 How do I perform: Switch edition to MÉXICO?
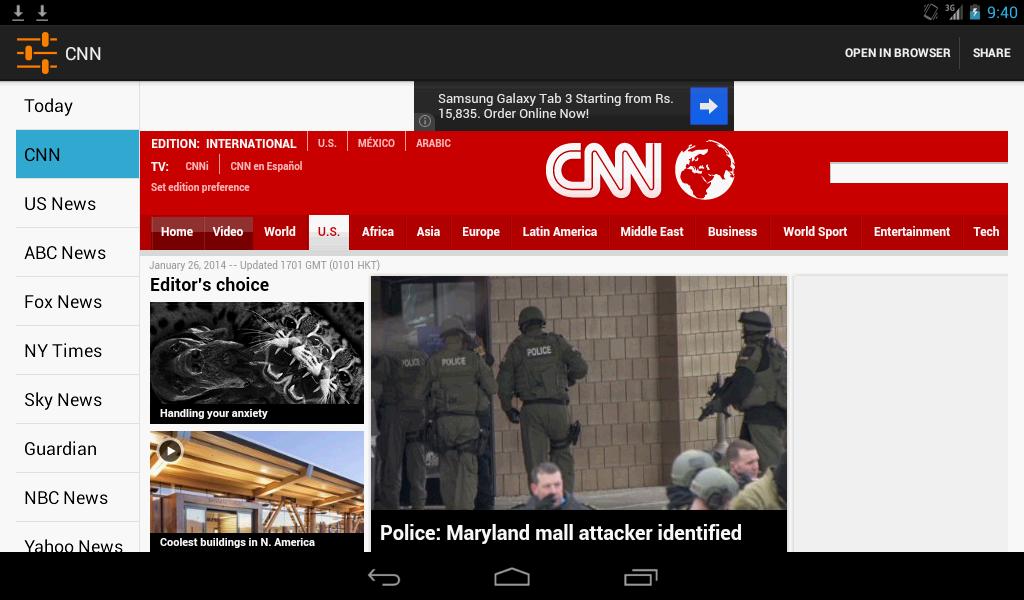(376, 143)
